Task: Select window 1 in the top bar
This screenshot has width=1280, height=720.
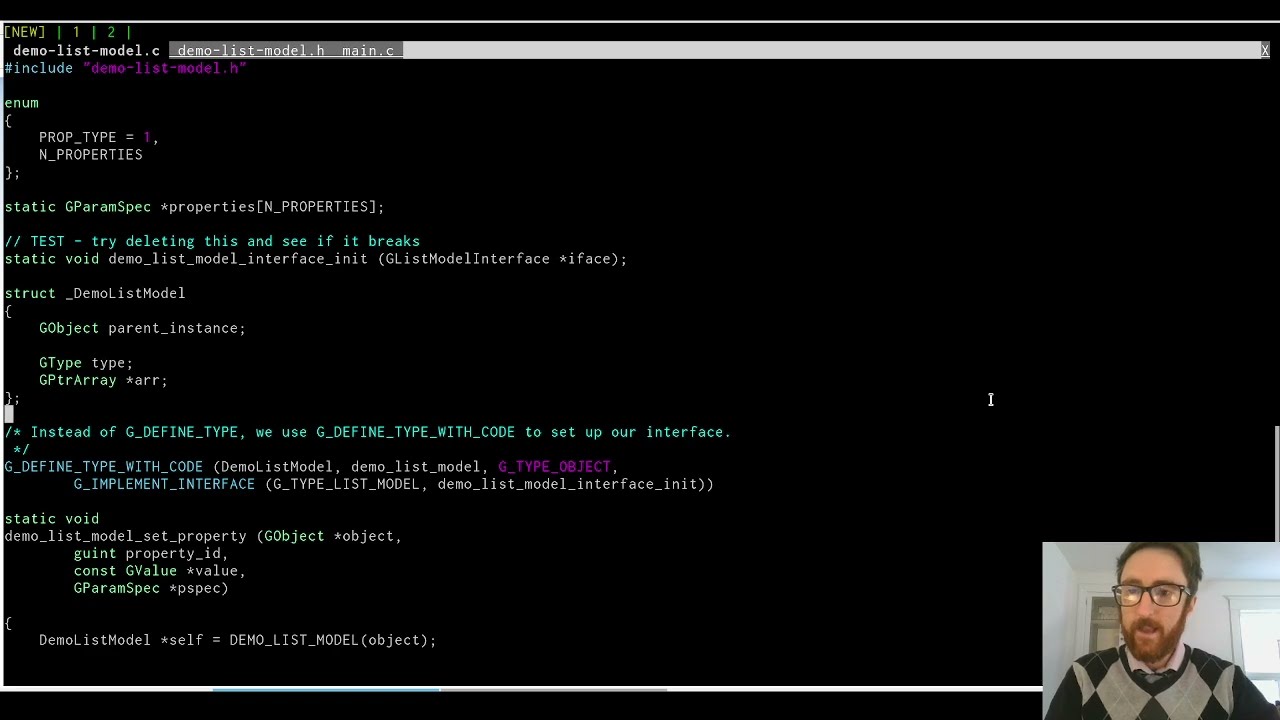Action: (x=76, y=32)
